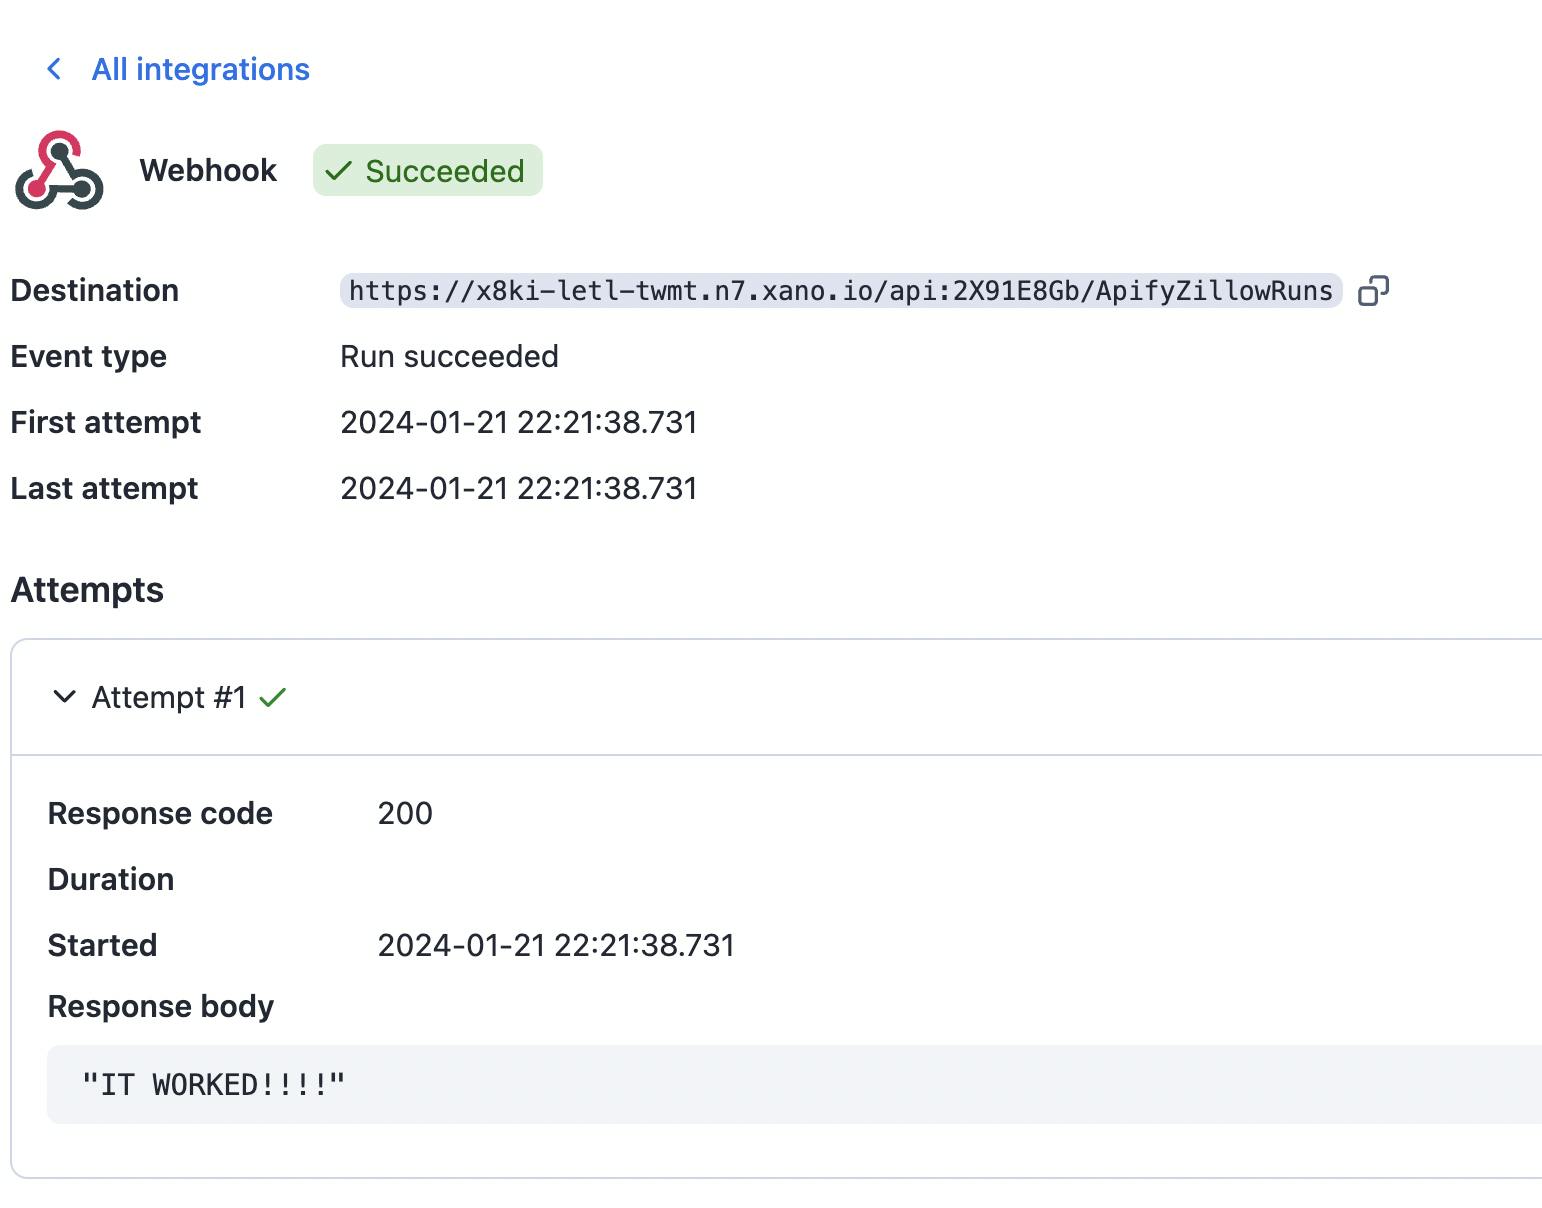Select the destination webhook URL text

tap(840, 291)
